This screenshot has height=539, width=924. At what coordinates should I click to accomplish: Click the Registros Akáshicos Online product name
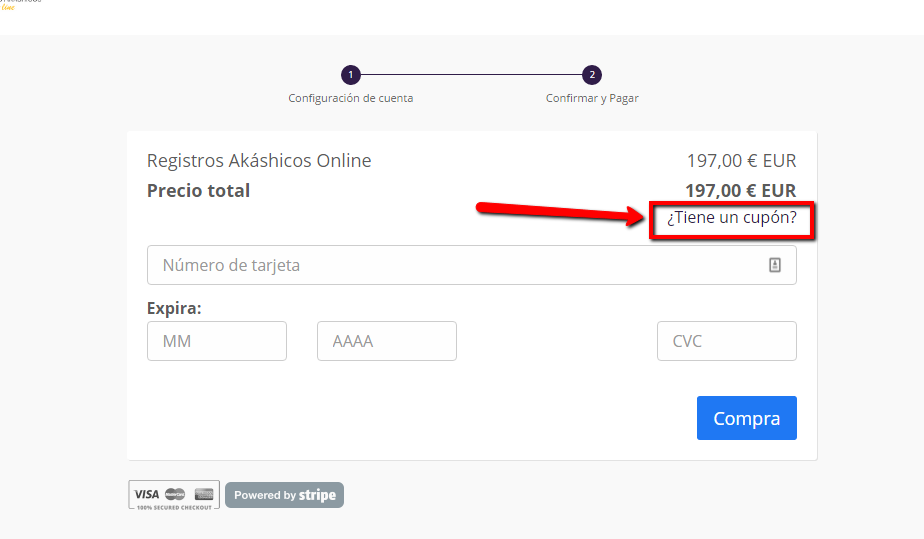(259, 161)
